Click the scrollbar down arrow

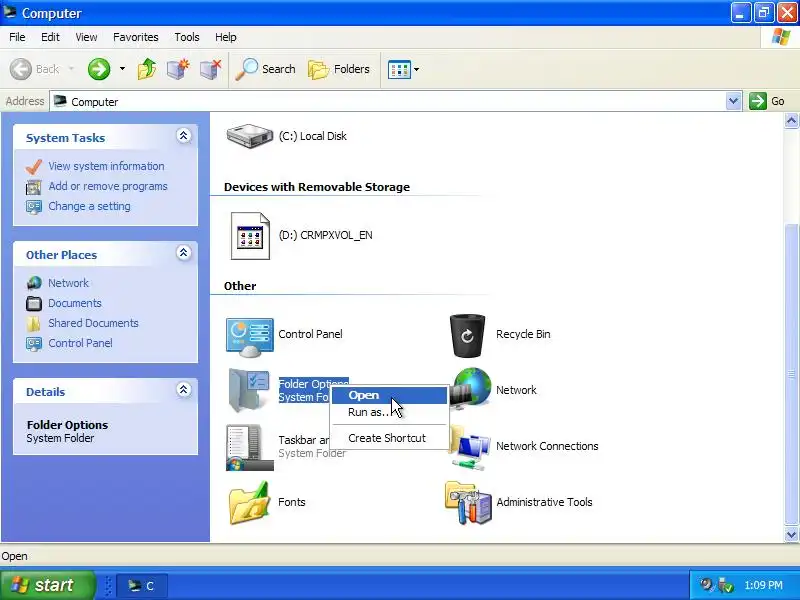click(791, 535)
